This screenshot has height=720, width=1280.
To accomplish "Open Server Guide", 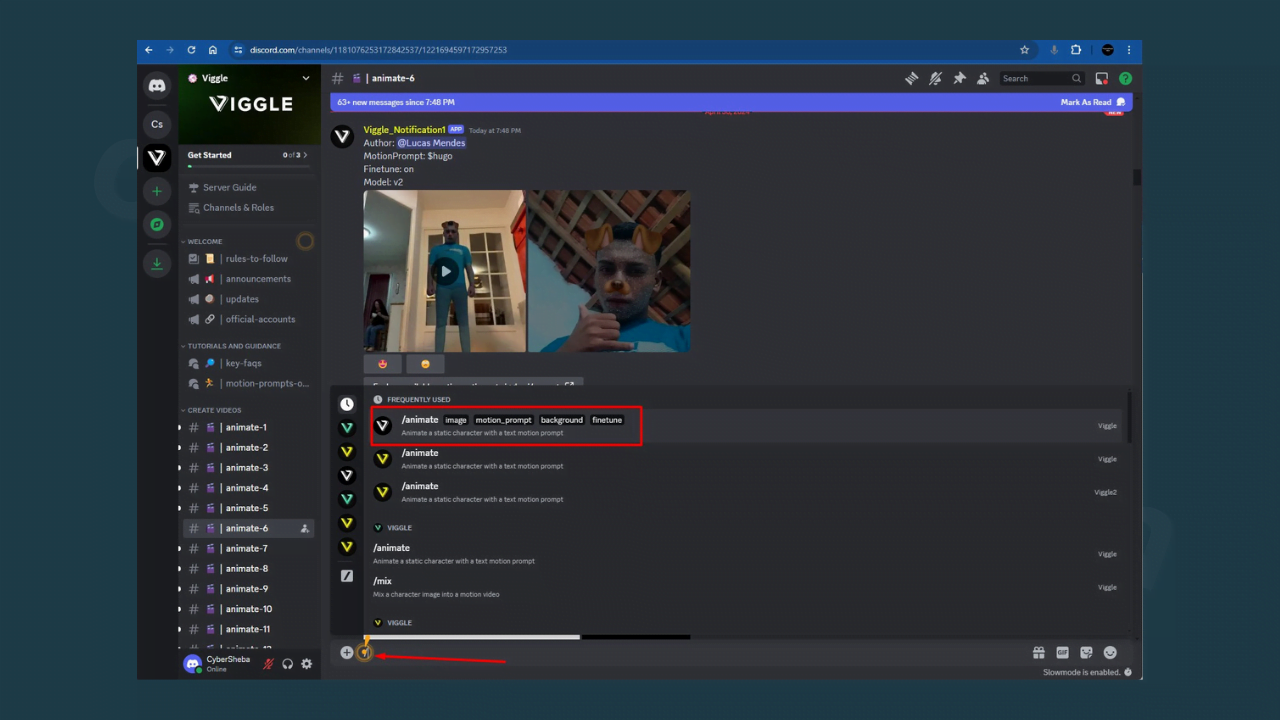I will click(x=229, y=187).
